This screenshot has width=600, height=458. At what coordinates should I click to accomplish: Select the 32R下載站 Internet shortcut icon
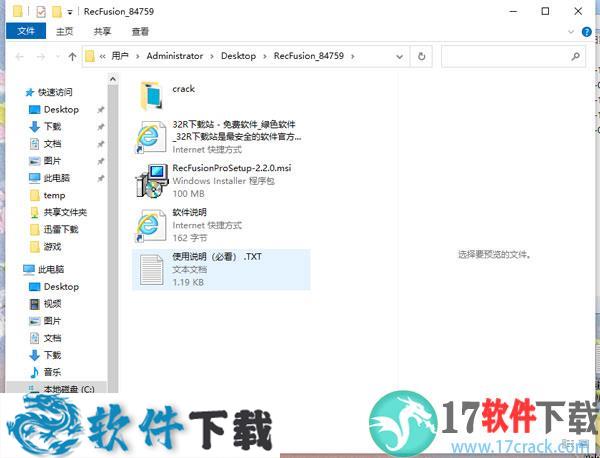[x=151, y=137]
